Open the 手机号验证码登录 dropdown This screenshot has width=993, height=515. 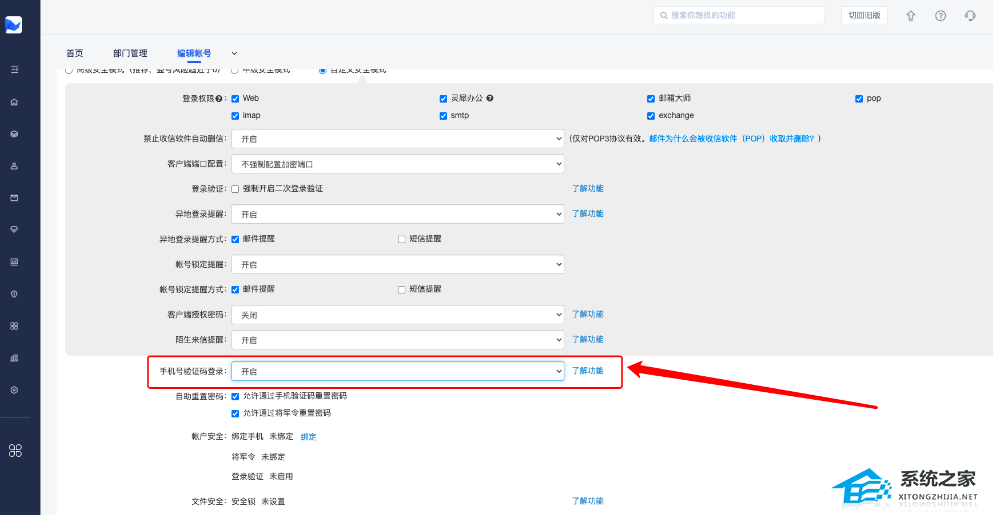pos(397,371)
